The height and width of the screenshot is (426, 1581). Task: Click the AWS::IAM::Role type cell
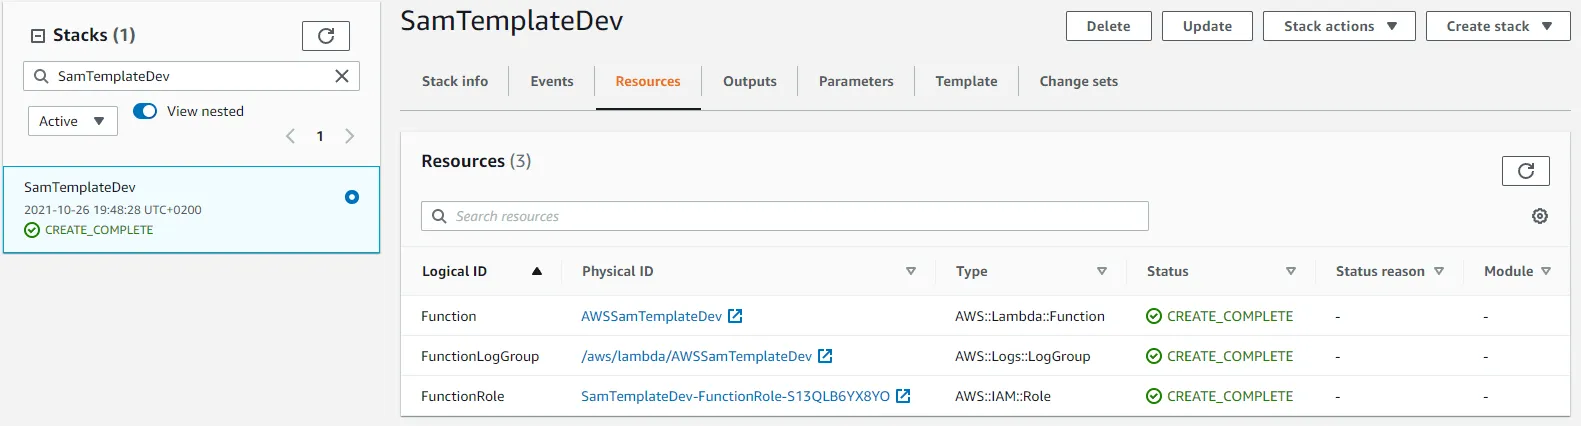click(1003, 396)
